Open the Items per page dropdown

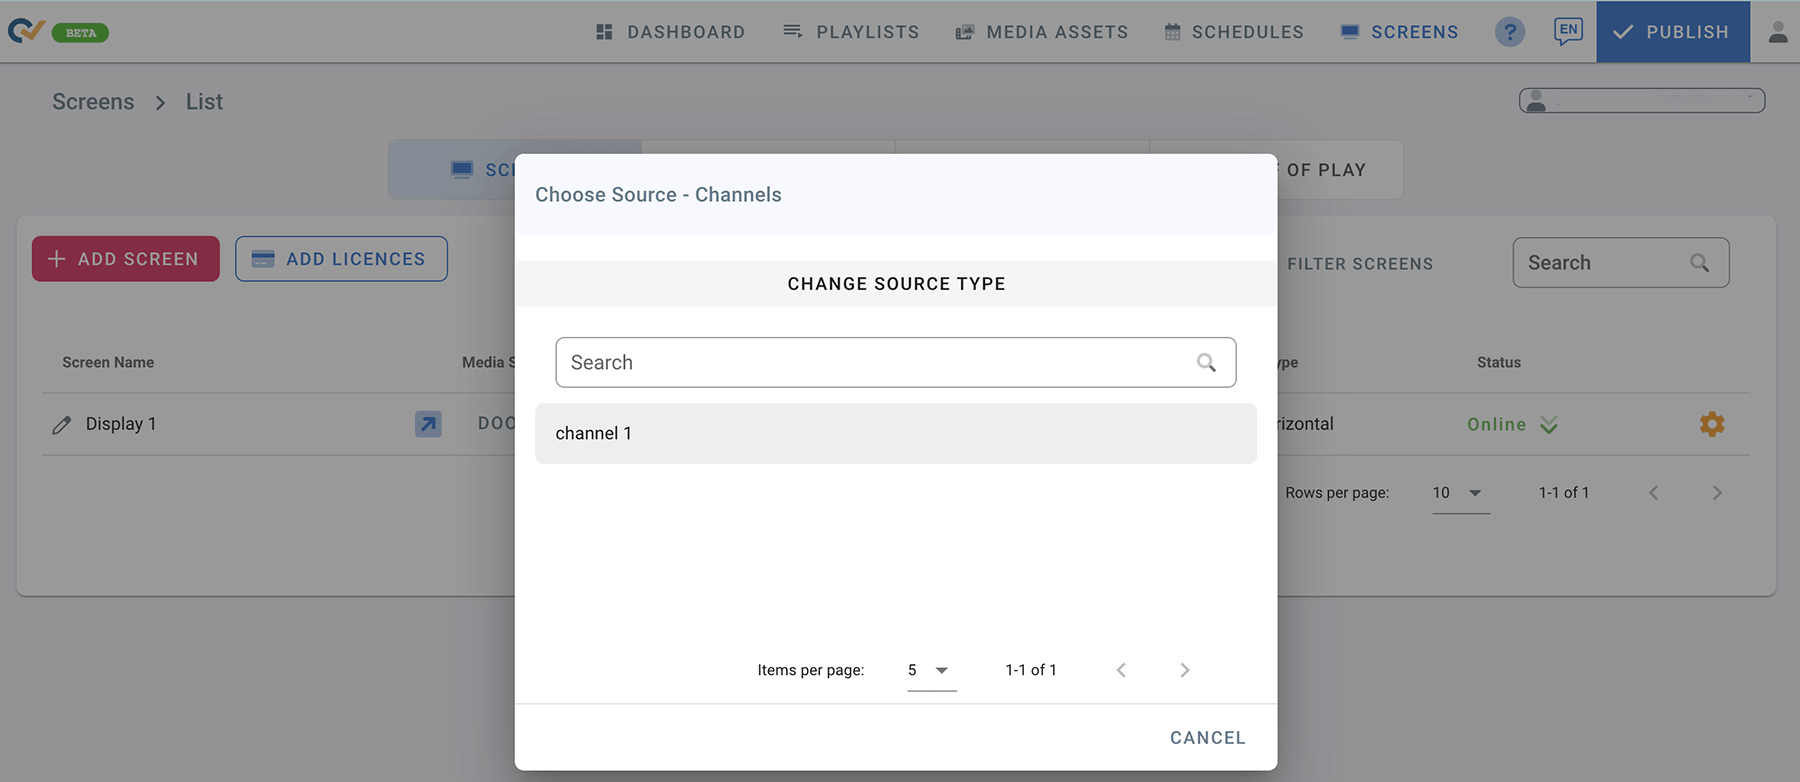[931, 670]
